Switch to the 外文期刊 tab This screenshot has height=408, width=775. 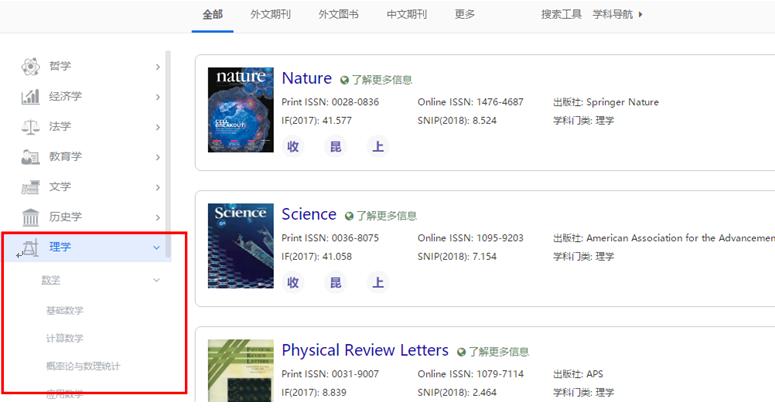270,14
